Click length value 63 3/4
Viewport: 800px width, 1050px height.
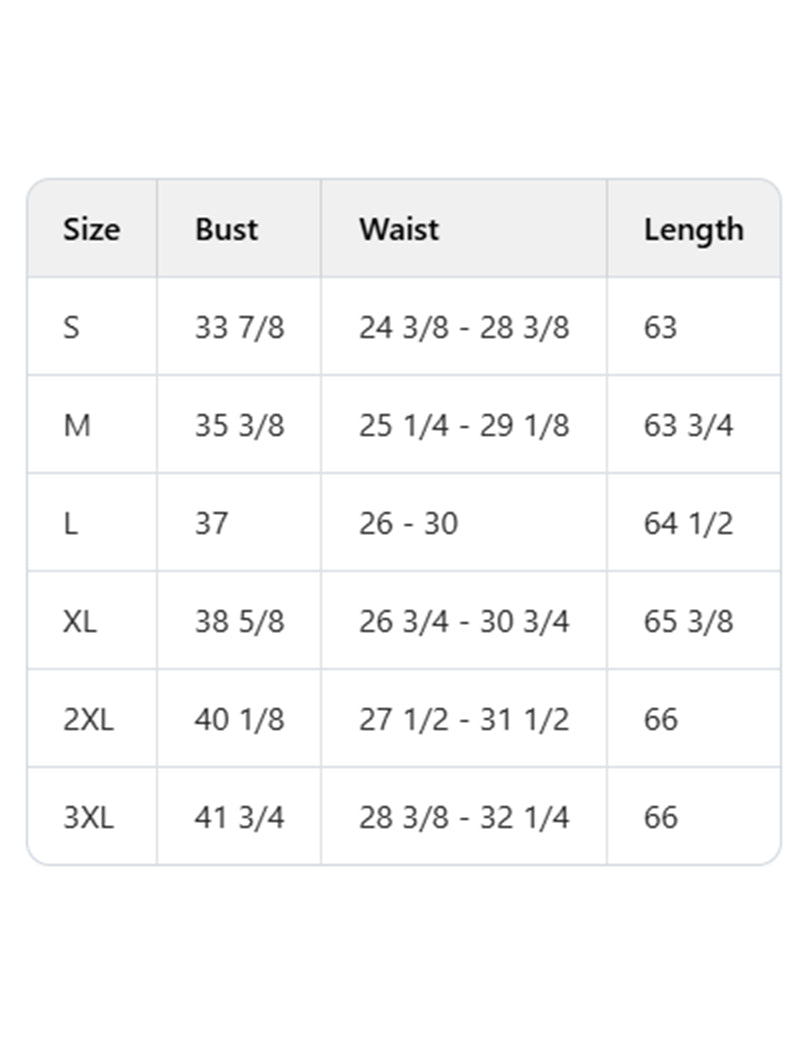pyautogui.click(x=688, y=425)
